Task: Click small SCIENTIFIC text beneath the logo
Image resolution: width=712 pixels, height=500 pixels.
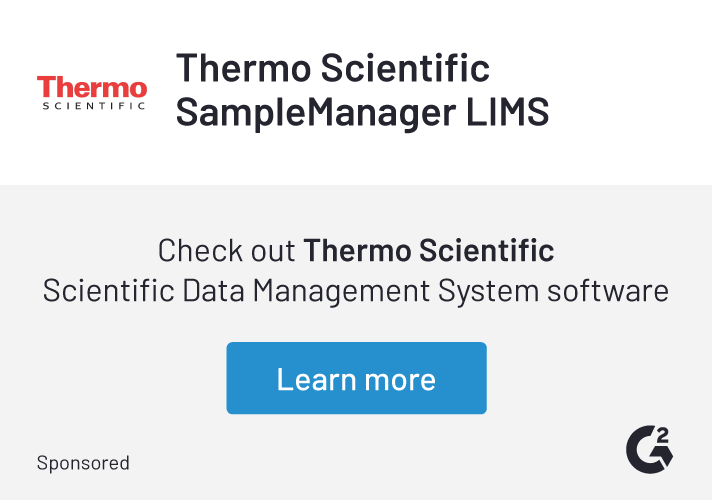Action: [x=92, y=105]
